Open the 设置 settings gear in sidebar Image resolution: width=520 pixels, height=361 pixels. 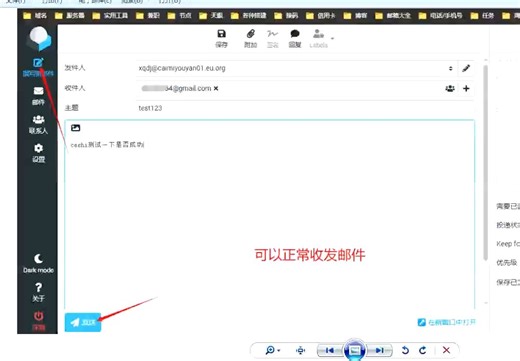38,153
